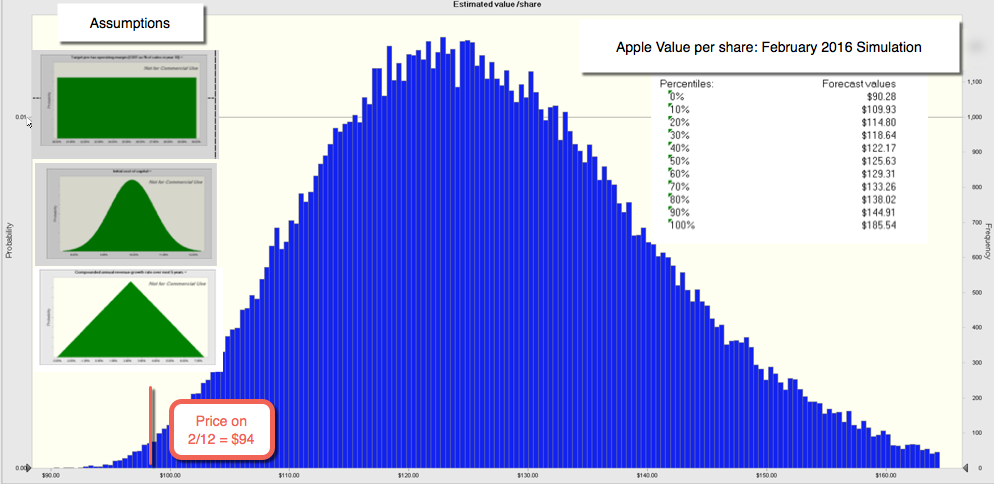Click the $110.00 x-axis label

coord(289,474)
